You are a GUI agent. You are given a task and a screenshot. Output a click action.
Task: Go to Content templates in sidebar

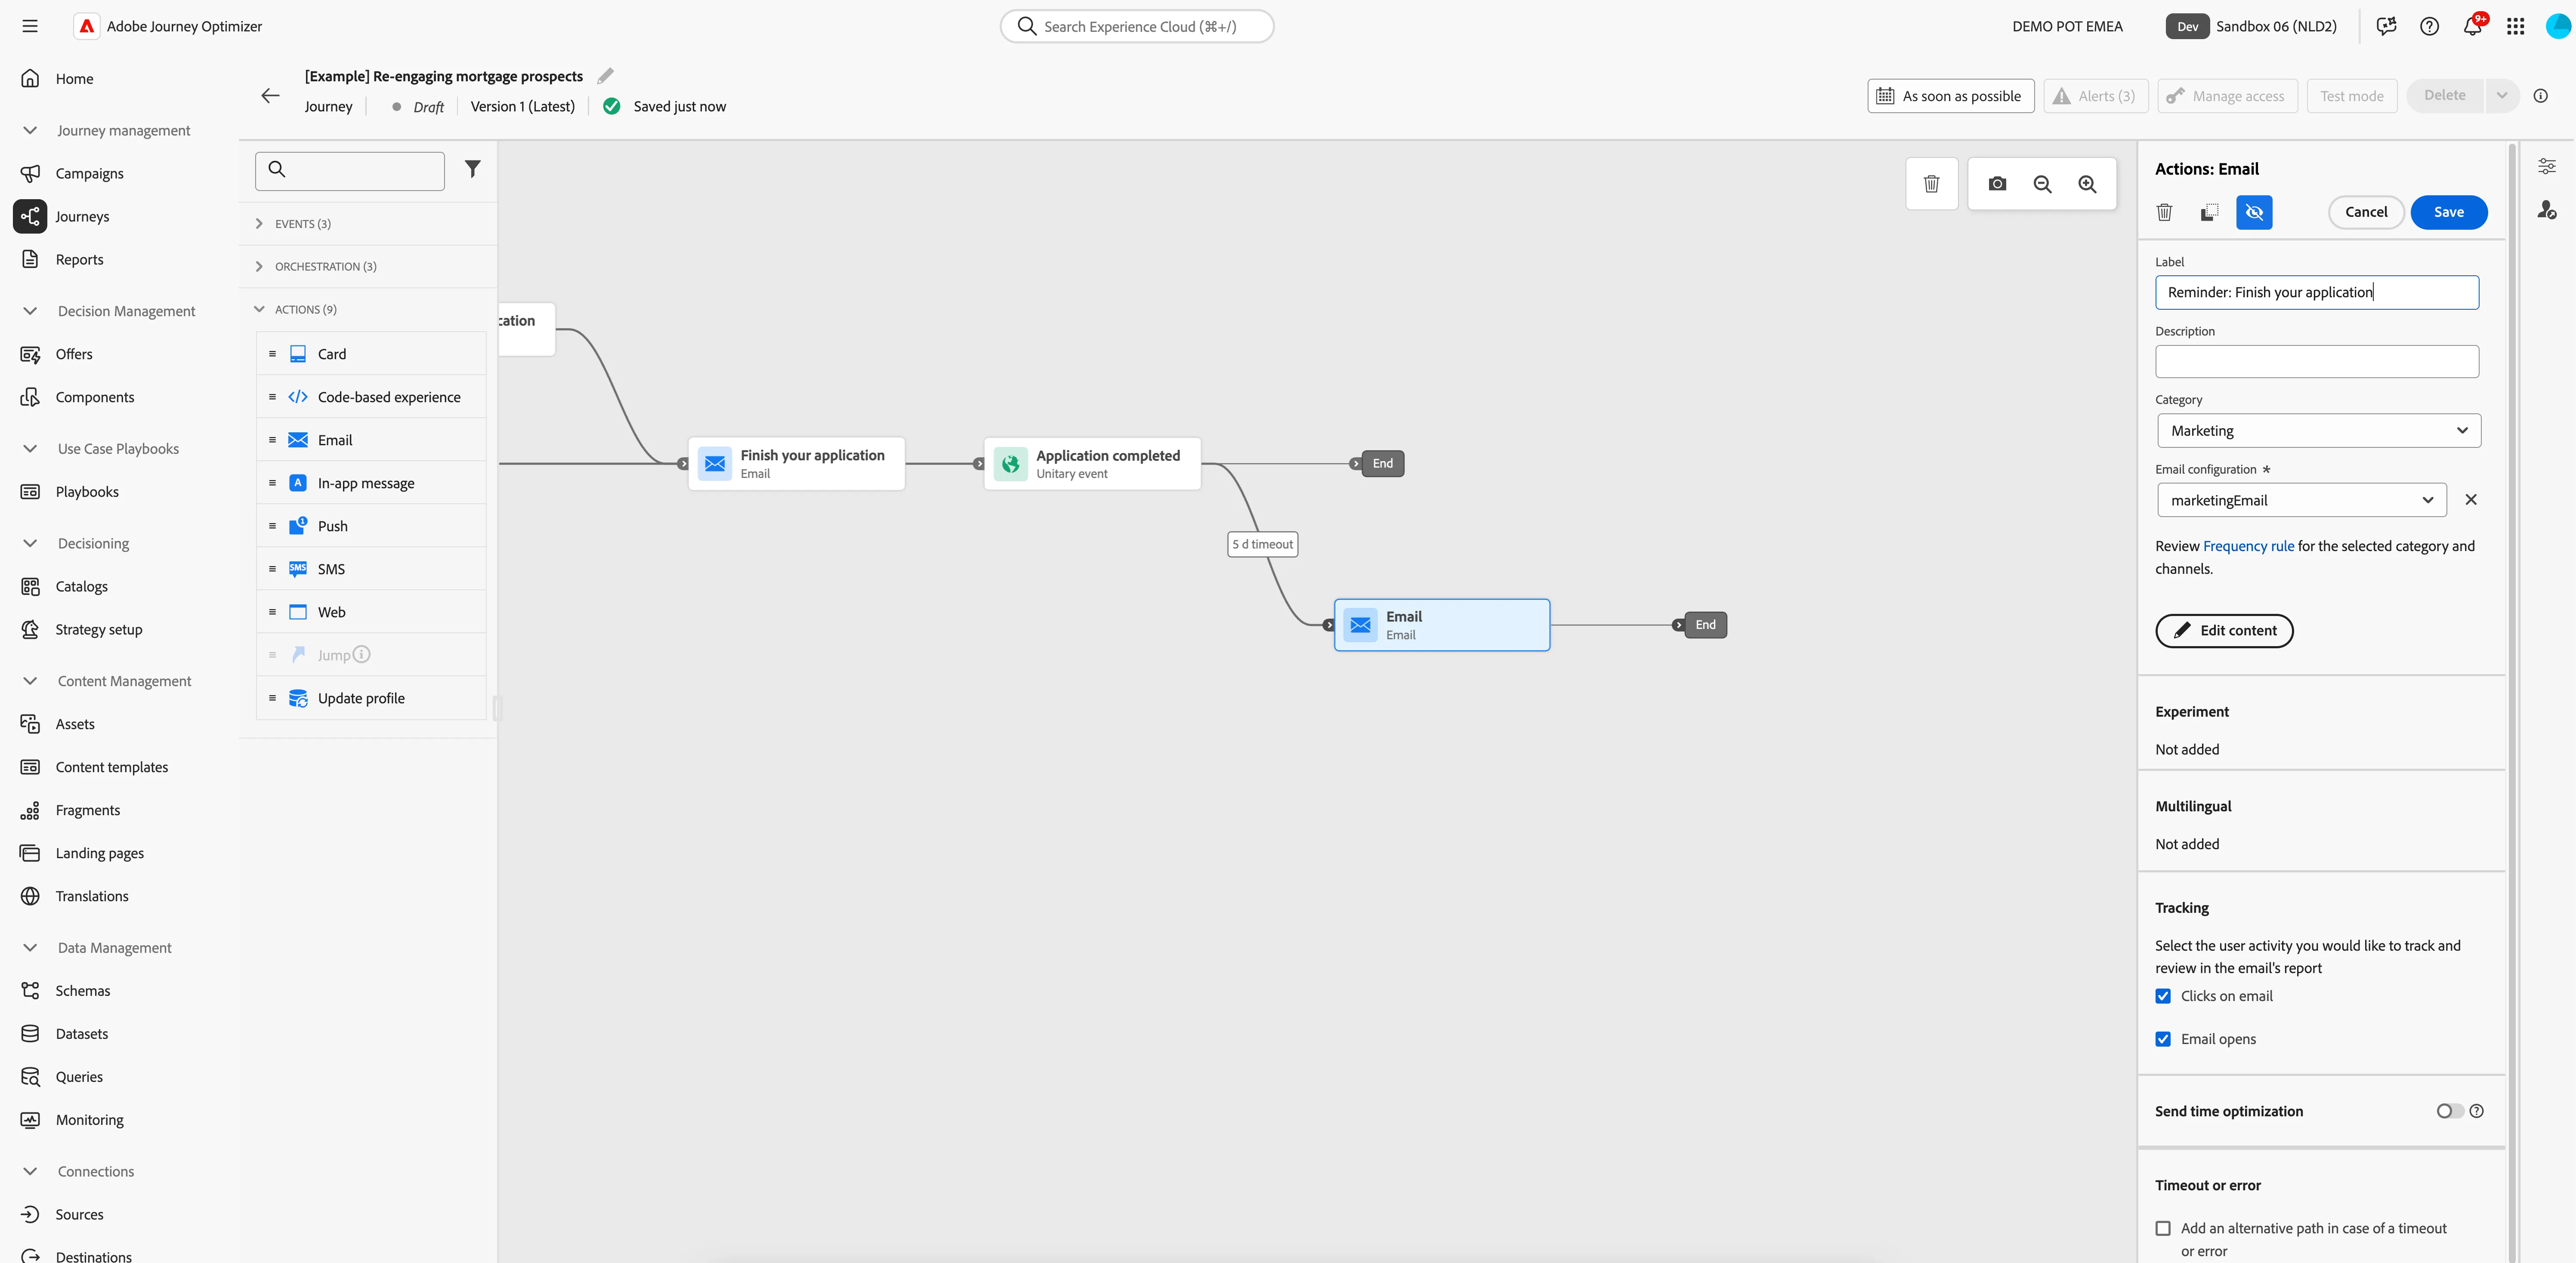click(x=111, y=767)
